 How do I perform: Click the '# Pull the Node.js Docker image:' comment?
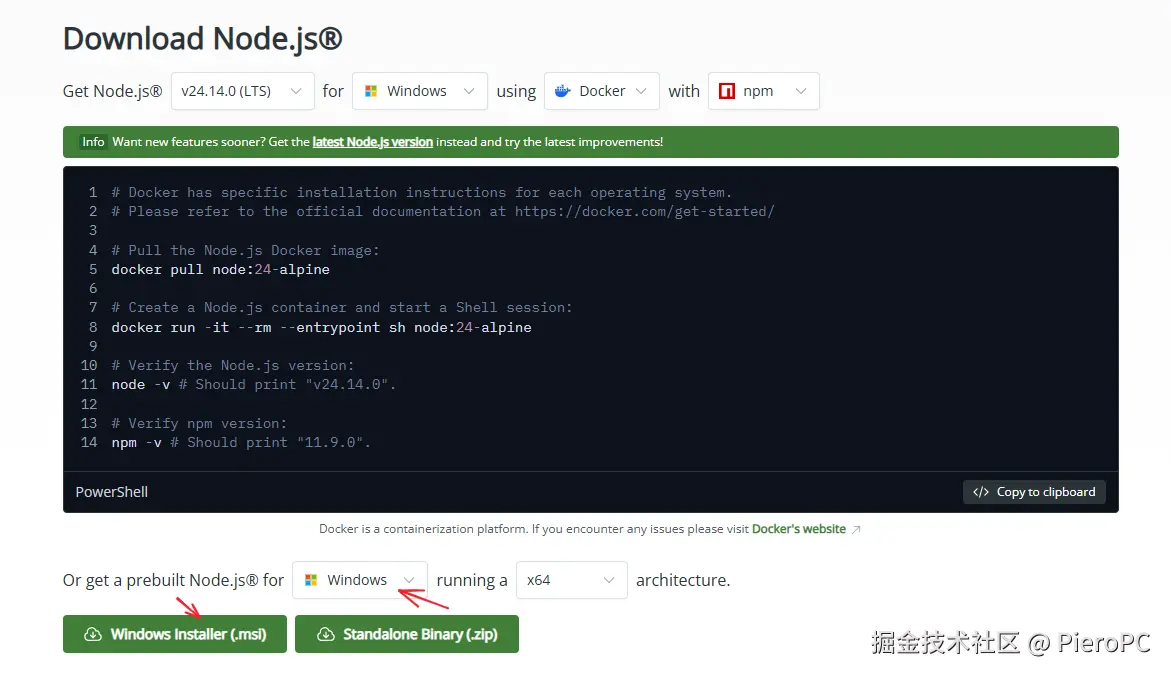(x=245, y=250)
